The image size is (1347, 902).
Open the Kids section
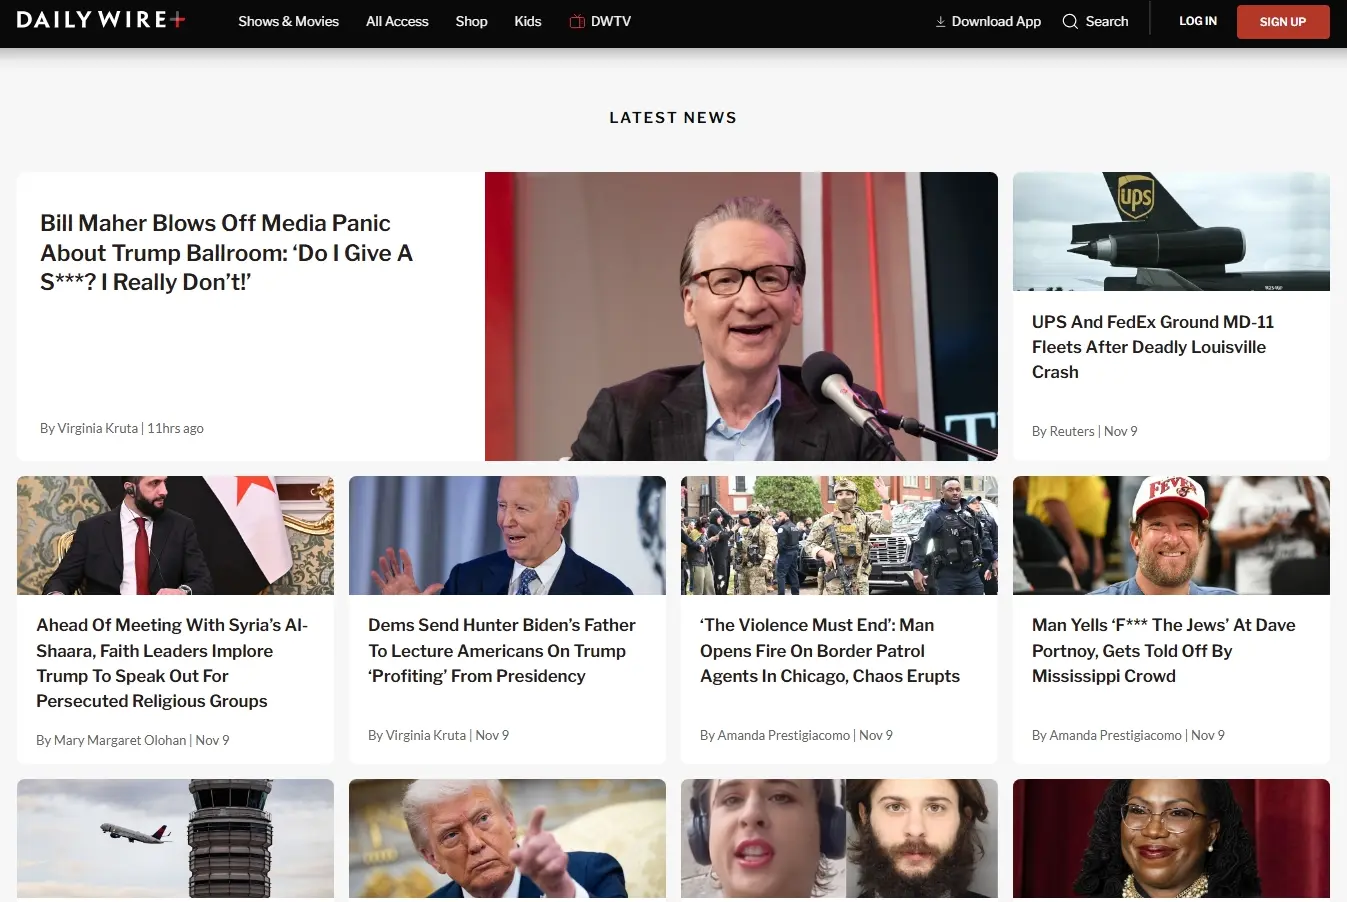tap(527, 22)
